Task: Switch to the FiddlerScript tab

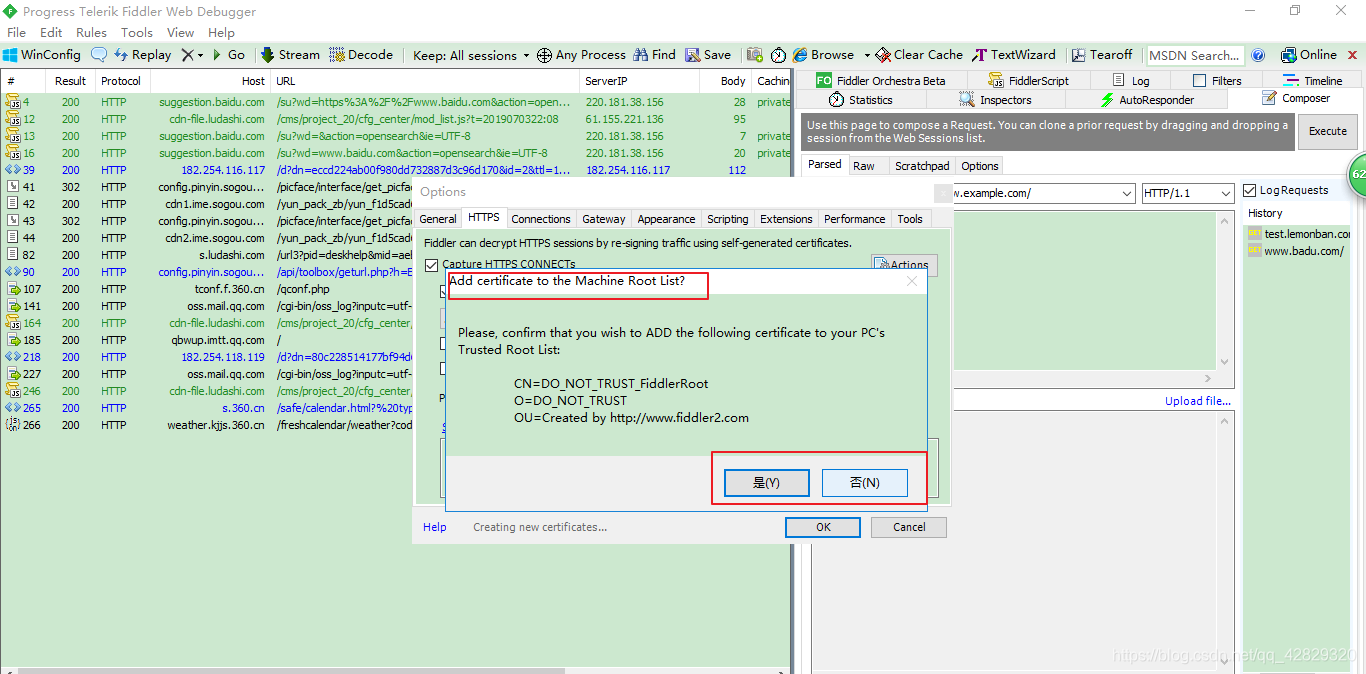Action: tap(1028, 81)
